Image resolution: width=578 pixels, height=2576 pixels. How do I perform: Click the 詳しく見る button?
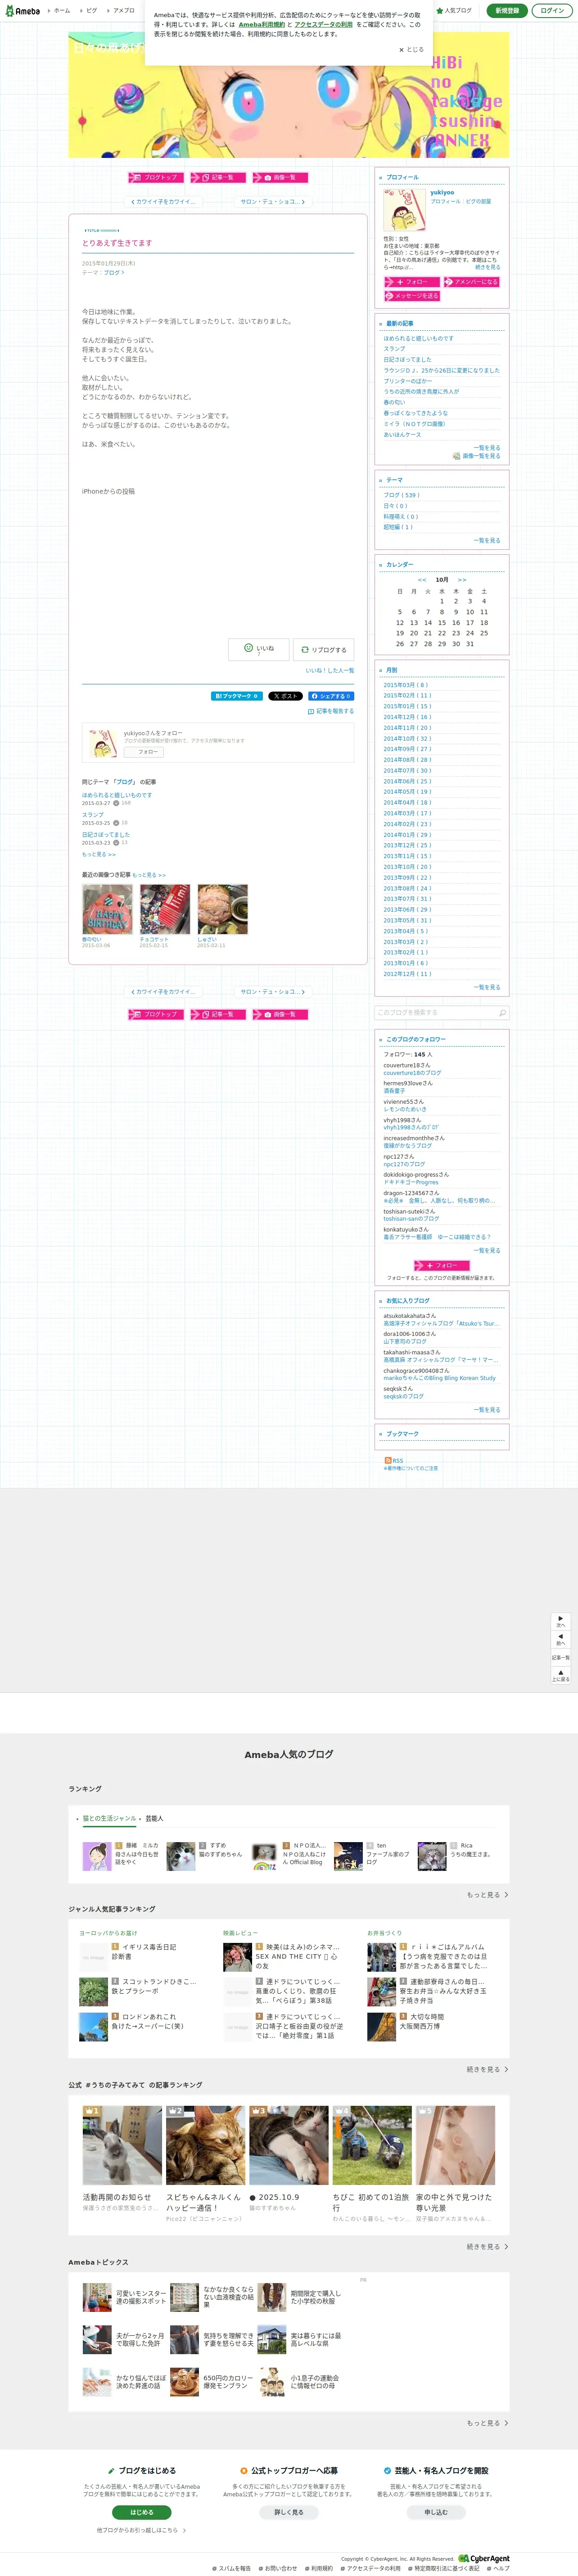tap(289, 2511)
